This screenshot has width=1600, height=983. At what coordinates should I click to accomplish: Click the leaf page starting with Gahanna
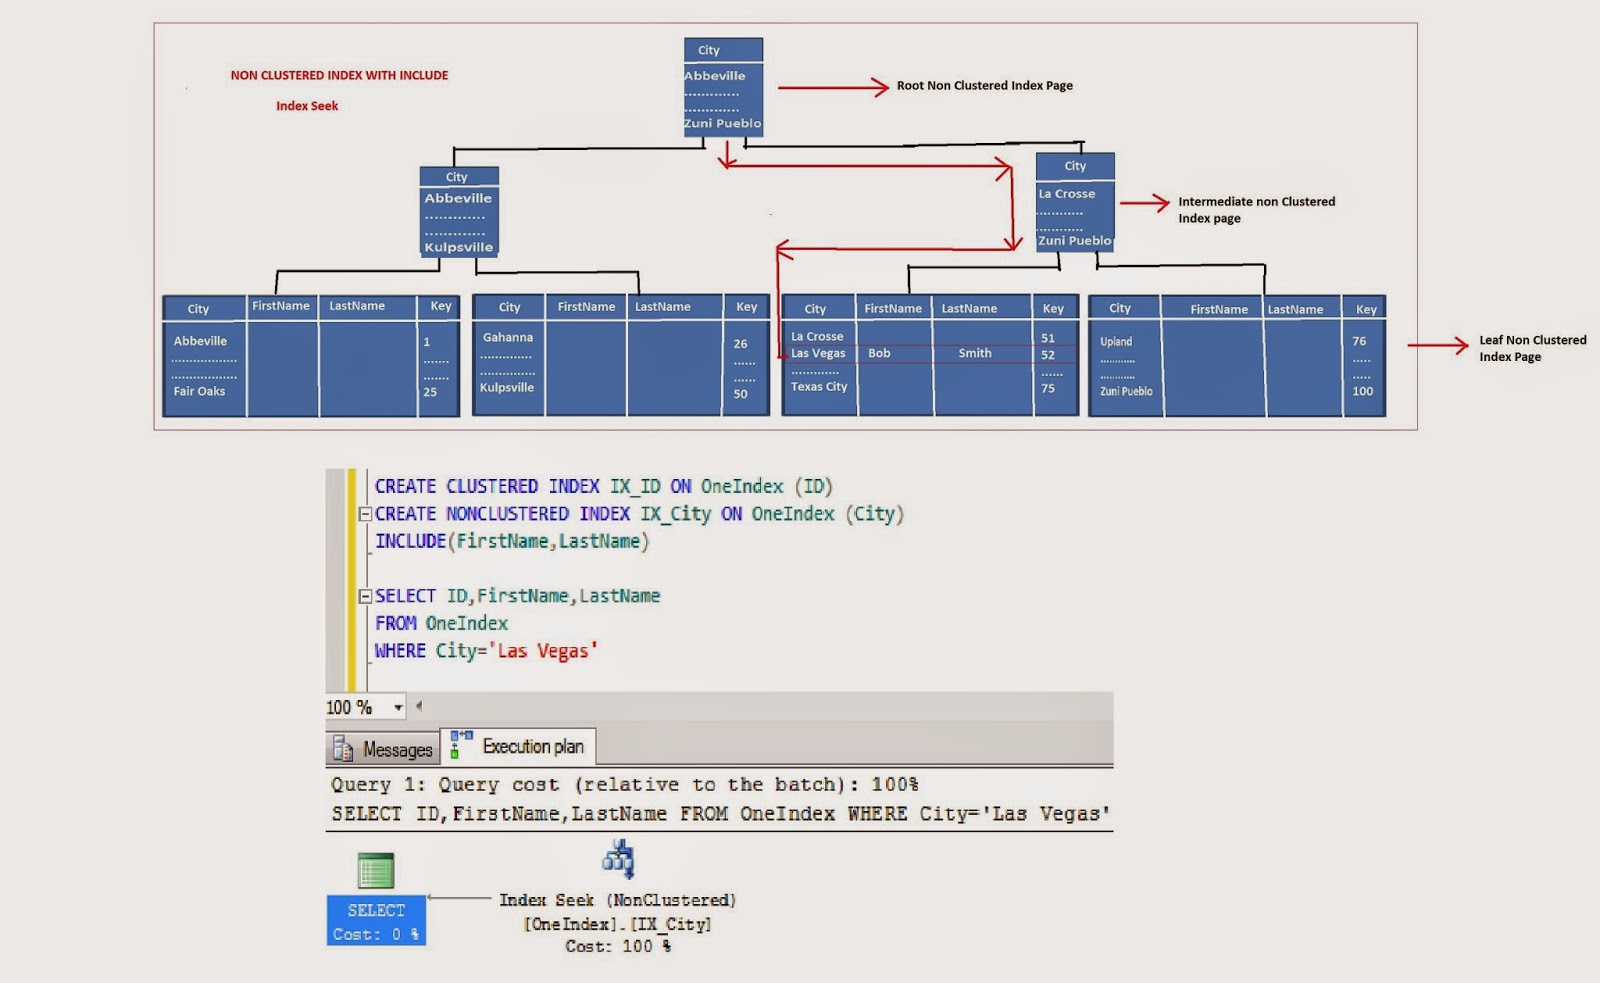(620, 355)
